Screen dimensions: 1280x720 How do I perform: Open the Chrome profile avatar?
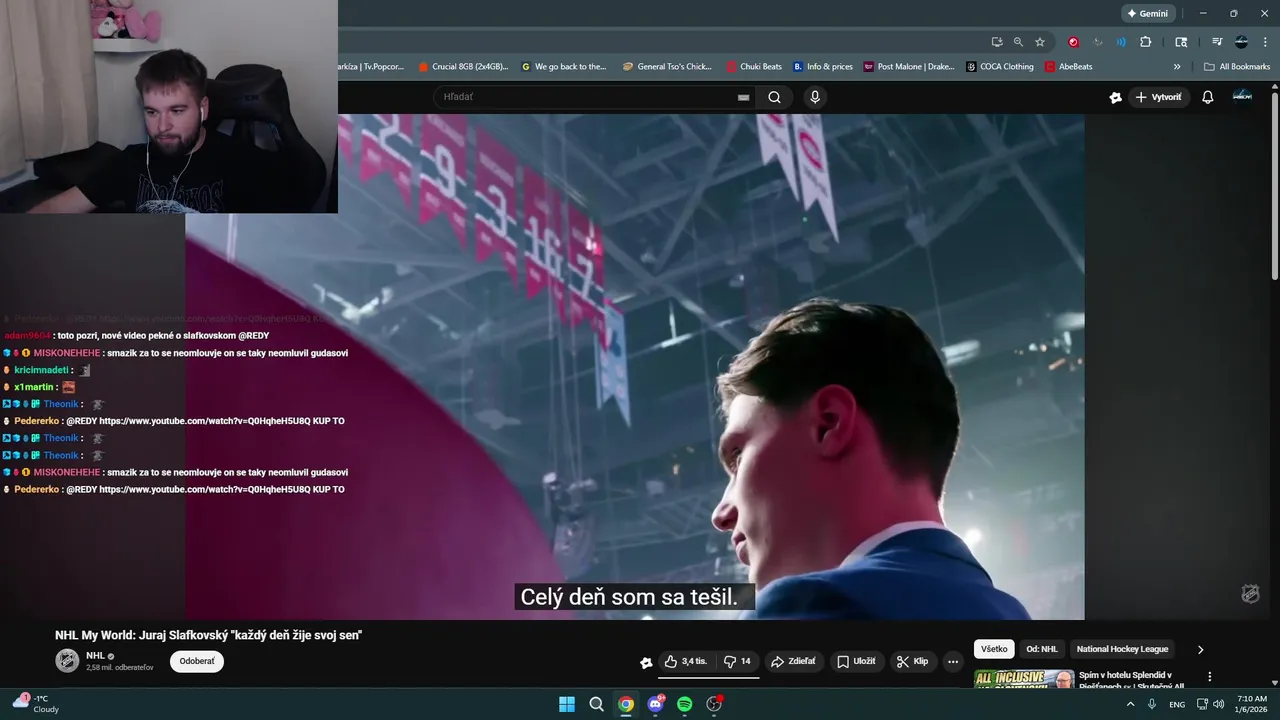pyautogui.click(x=1241, y=42)
